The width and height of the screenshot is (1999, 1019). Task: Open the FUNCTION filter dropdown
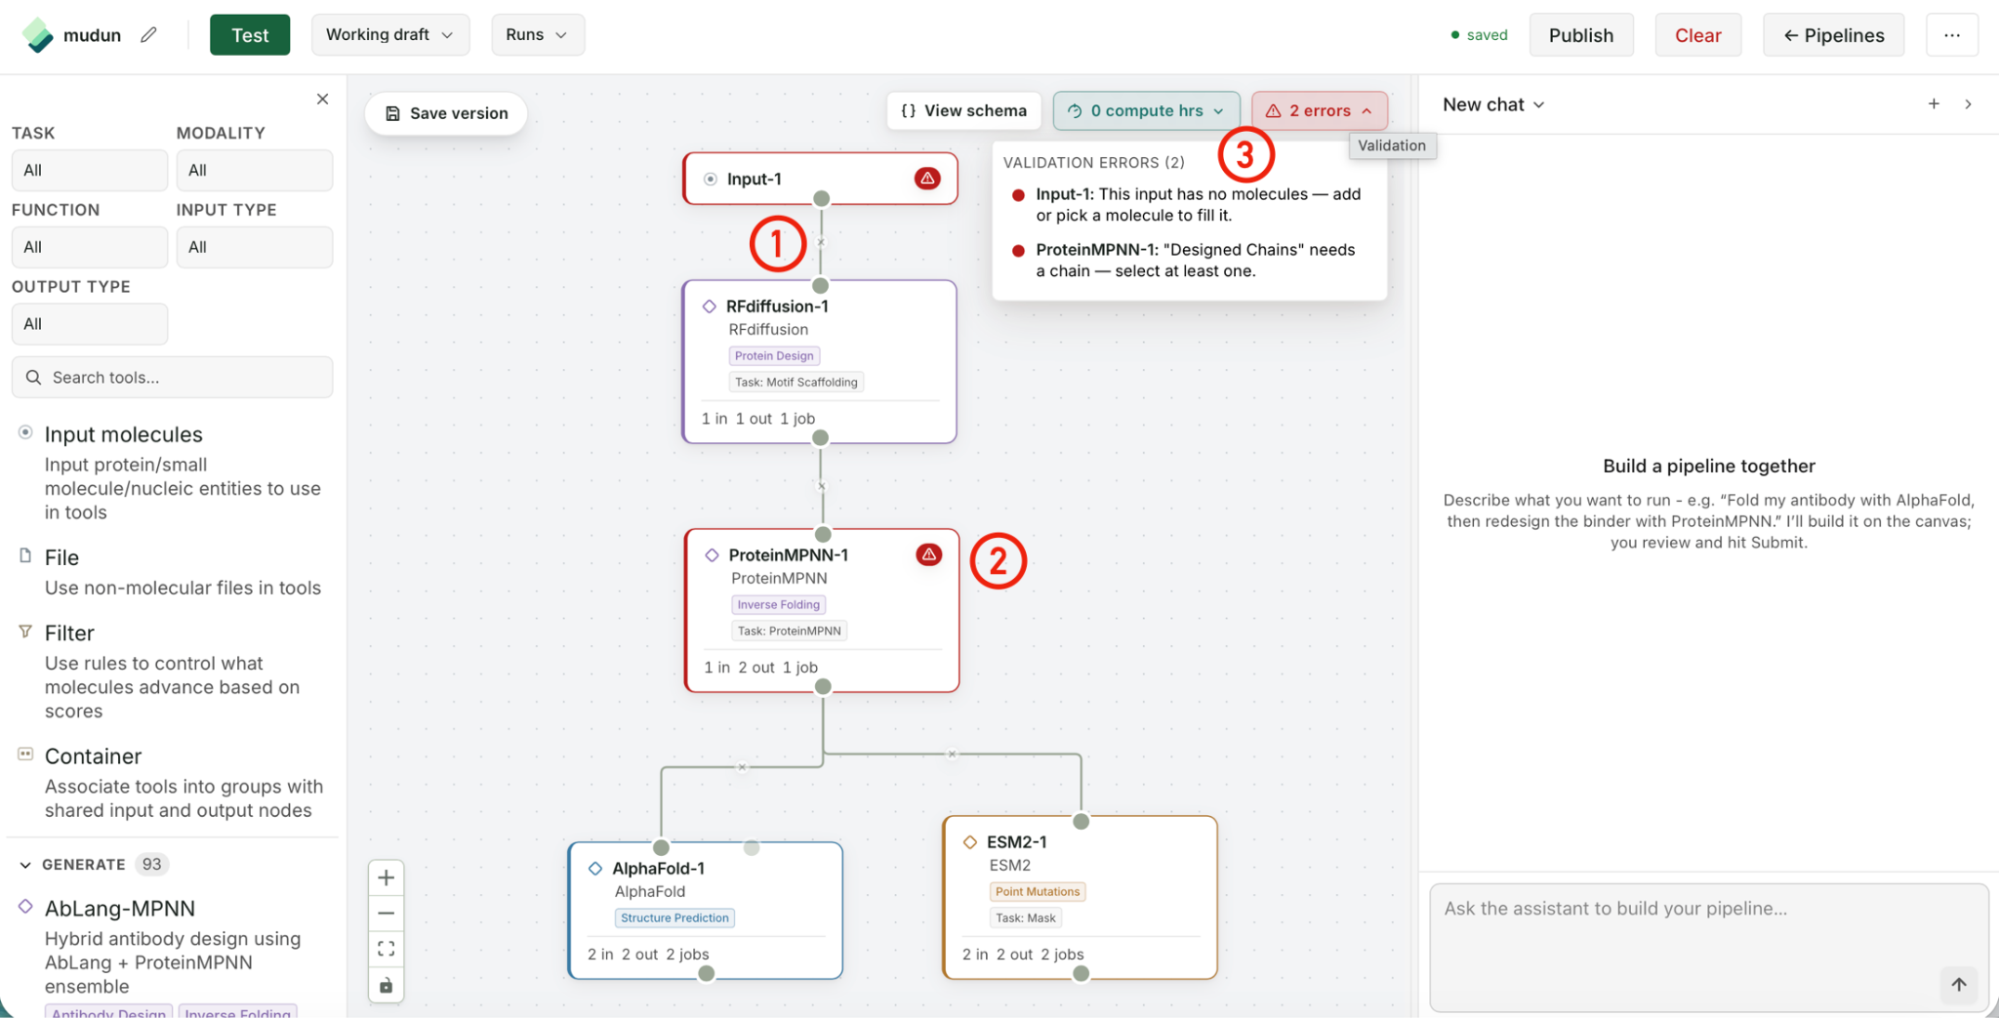[89, 247]
